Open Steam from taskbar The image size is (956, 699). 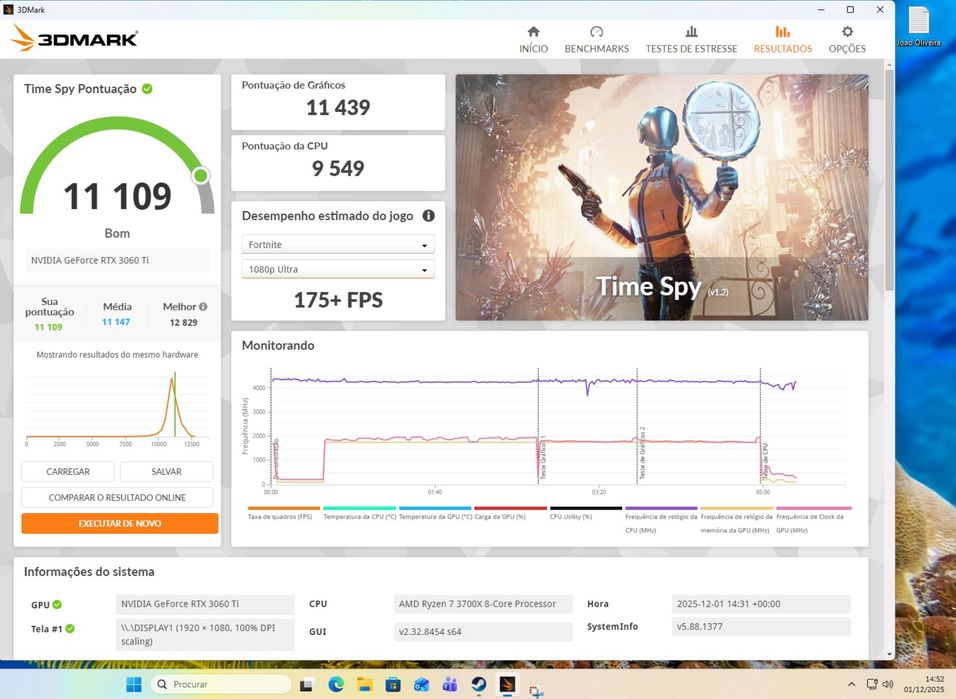point(479,684)
